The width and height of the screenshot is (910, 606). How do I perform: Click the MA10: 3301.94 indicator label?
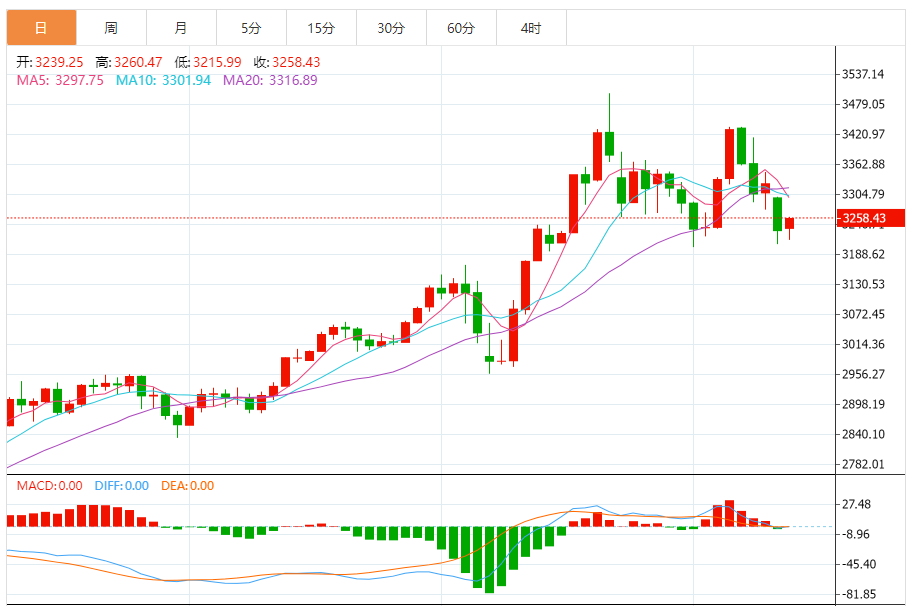[x=163, y=80]
